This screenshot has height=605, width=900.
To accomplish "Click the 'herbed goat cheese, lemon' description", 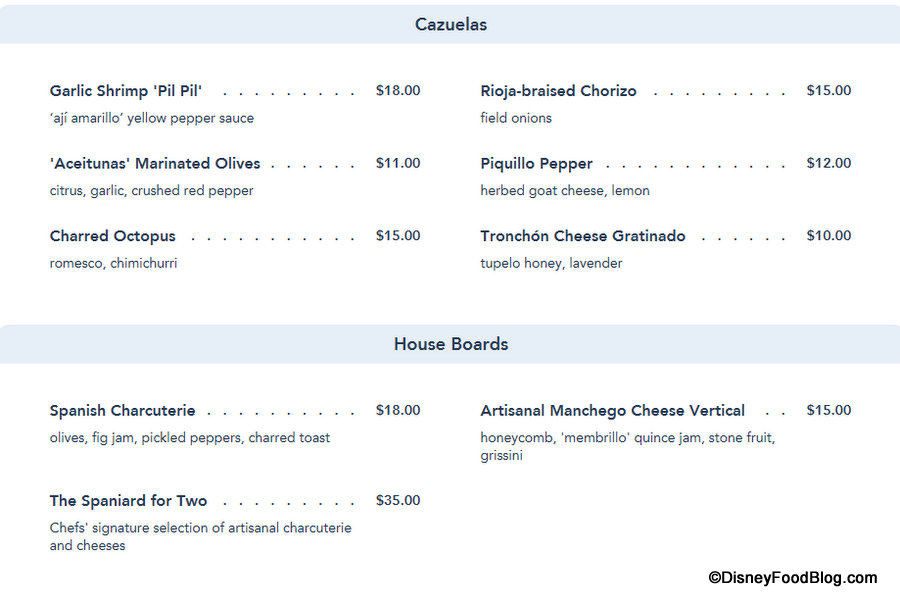I will point(565,191).
